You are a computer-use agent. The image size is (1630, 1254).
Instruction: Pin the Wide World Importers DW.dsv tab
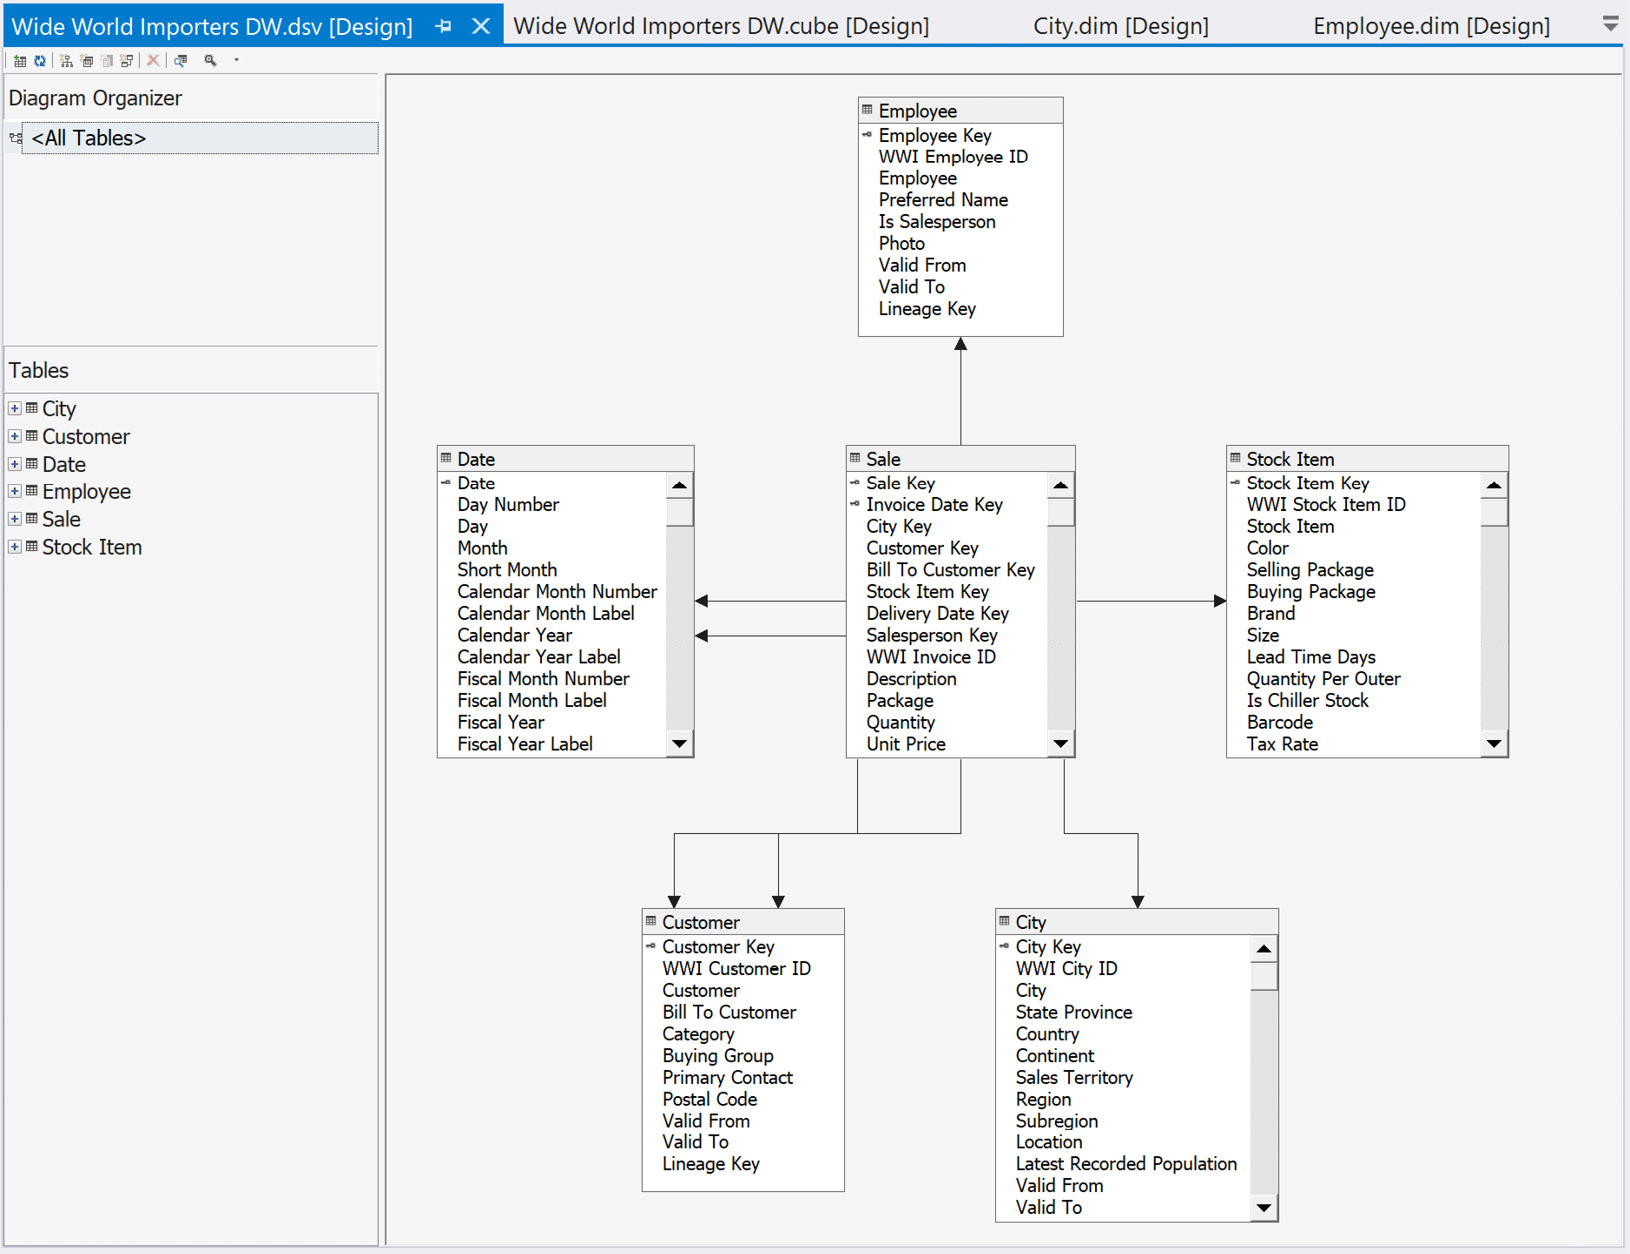click(444, 27)
